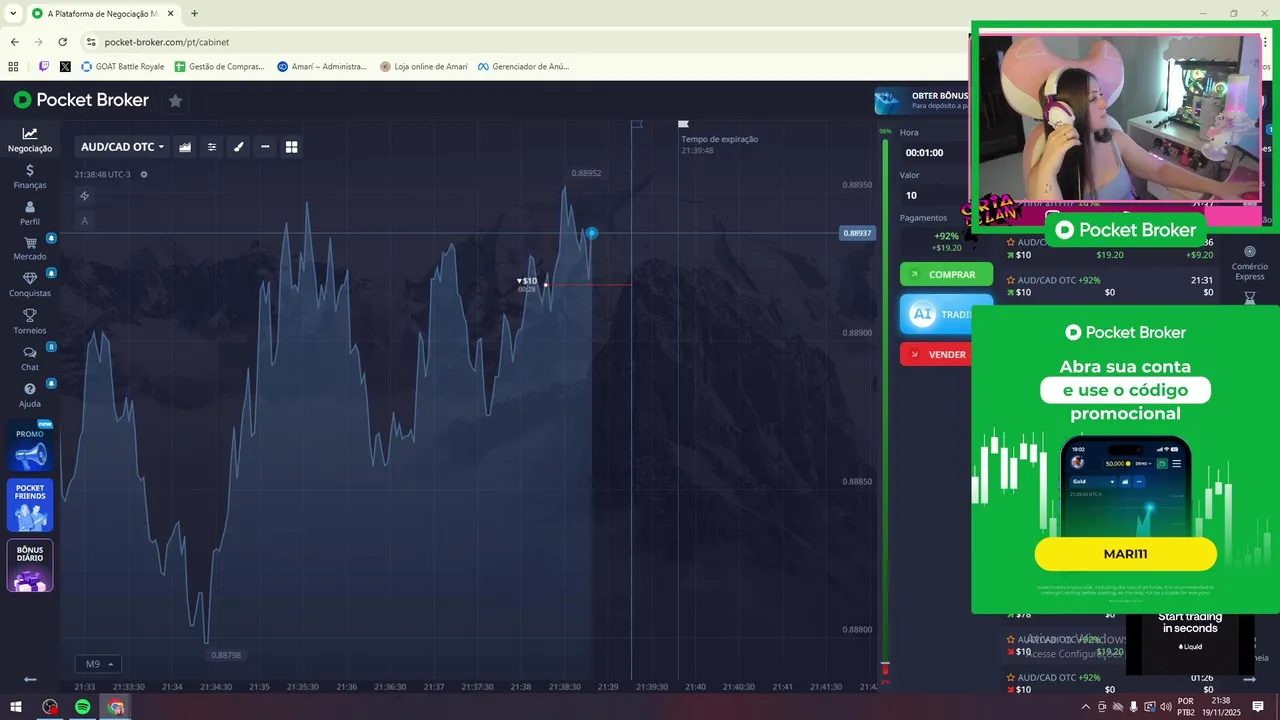Screen dimensions: 1280x720
Task: Click the 0.88937 current price label
Action: click(857, 233)
